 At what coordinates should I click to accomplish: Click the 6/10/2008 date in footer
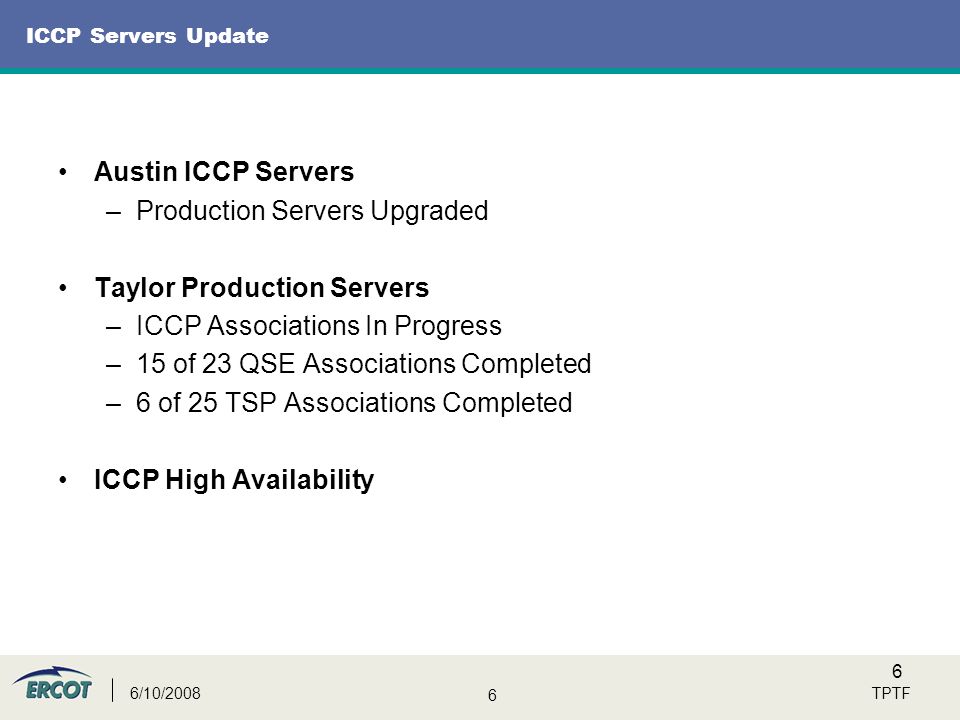click(x=165, y=693)
